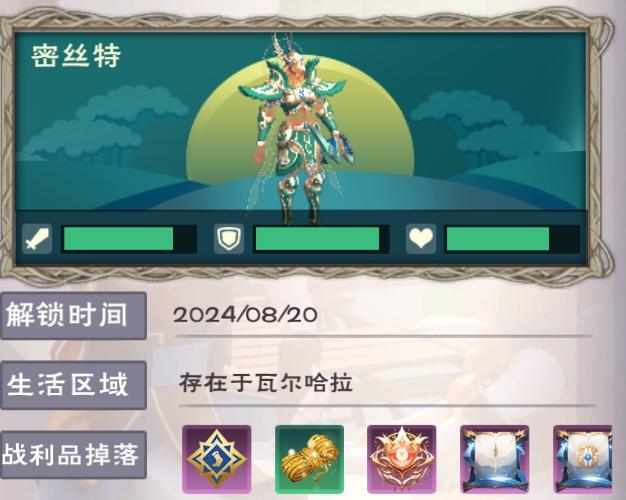
Task: Click the 密丝特 character name
Action: pos(76,56)
